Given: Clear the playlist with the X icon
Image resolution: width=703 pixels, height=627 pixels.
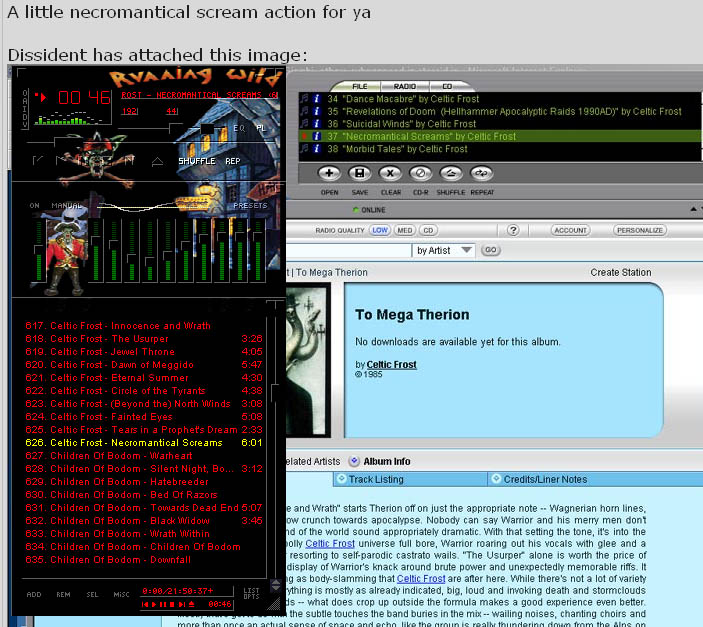Looking at the screenshot, I should tap(390, 173).
